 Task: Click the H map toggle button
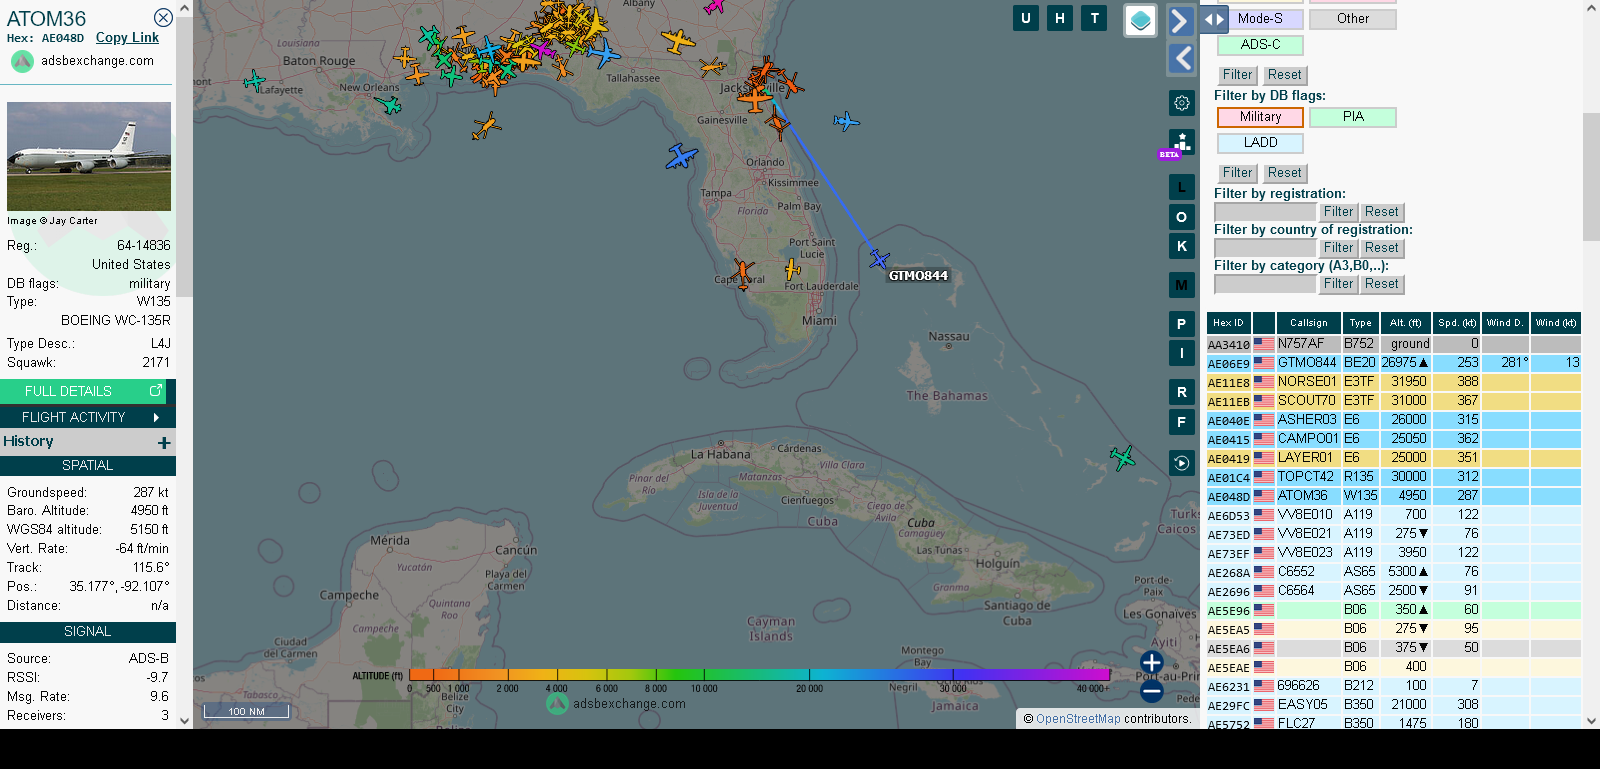click(1060, 18)
